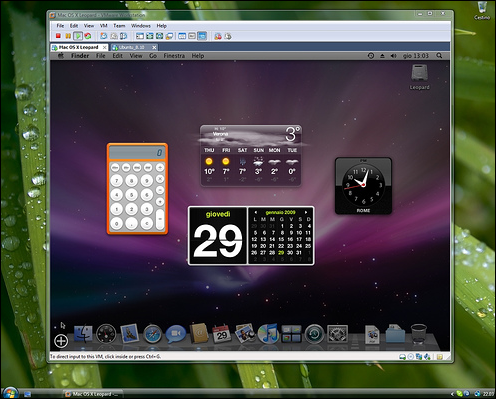Open Finder from the Mac dock
Screen dimensions: 496x399
coord(83,333)
